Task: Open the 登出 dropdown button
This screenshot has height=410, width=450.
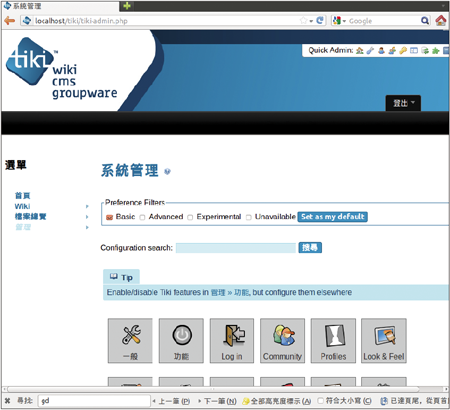Action: tap(403, 103)
